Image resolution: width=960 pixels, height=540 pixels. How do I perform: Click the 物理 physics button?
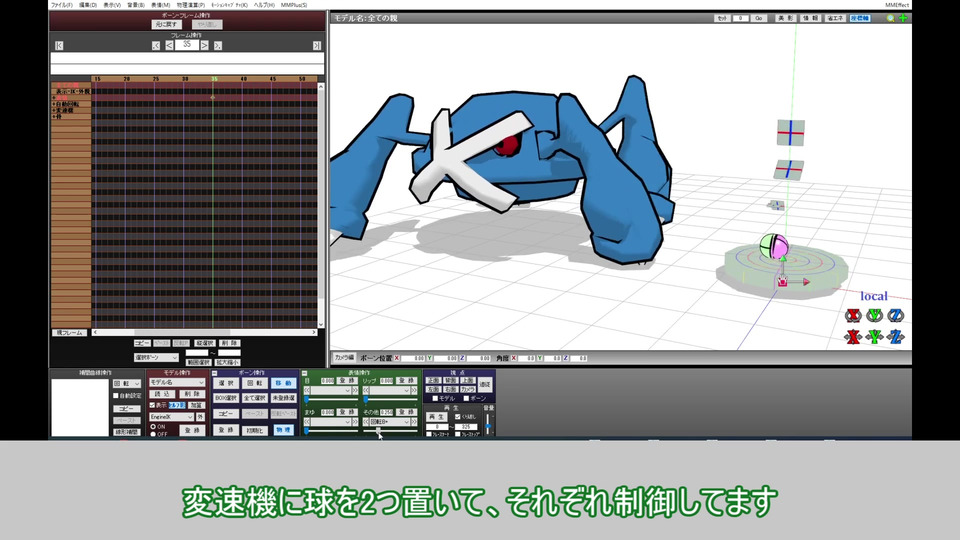(283, 430)
